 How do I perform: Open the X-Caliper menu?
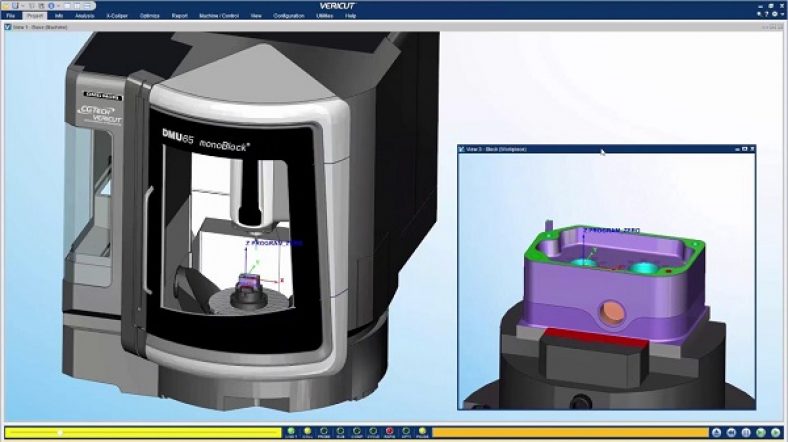117,16
